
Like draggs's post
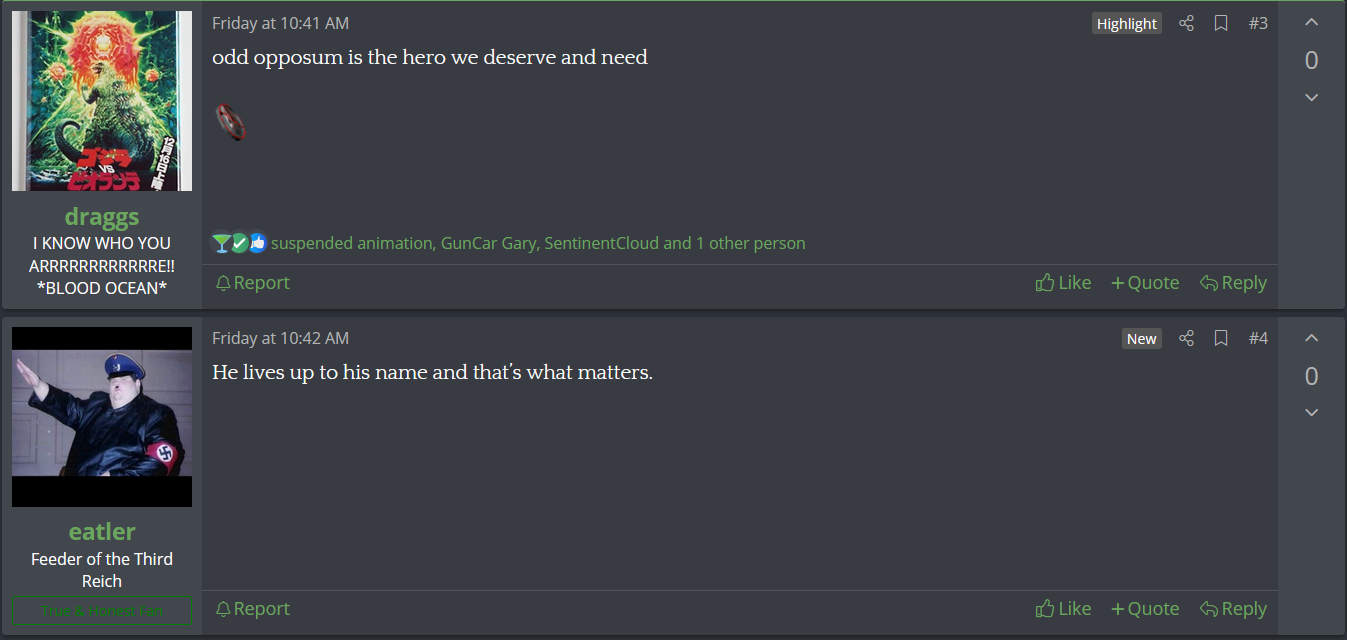coord(1063,283)
